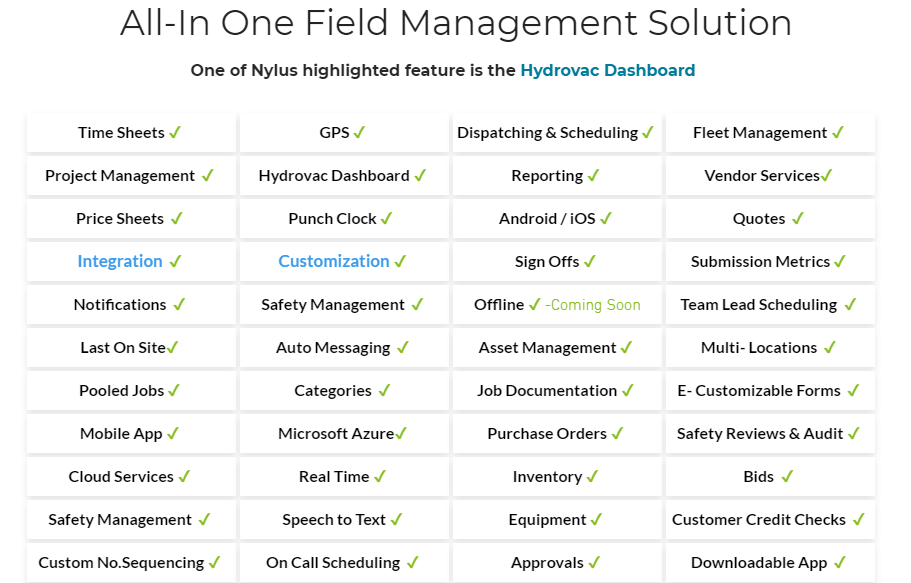
Task: Click the checkmark beside Time Sheets
Action: pos(175,132)
